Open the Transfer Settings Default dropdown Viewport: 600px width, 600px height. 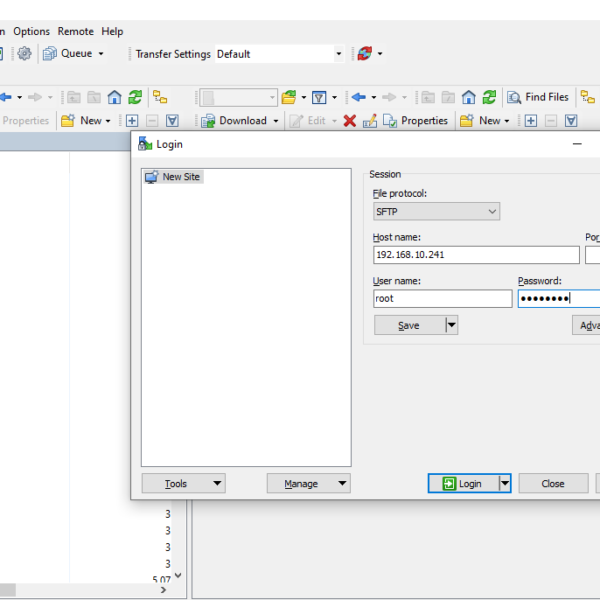click(339, 54)
